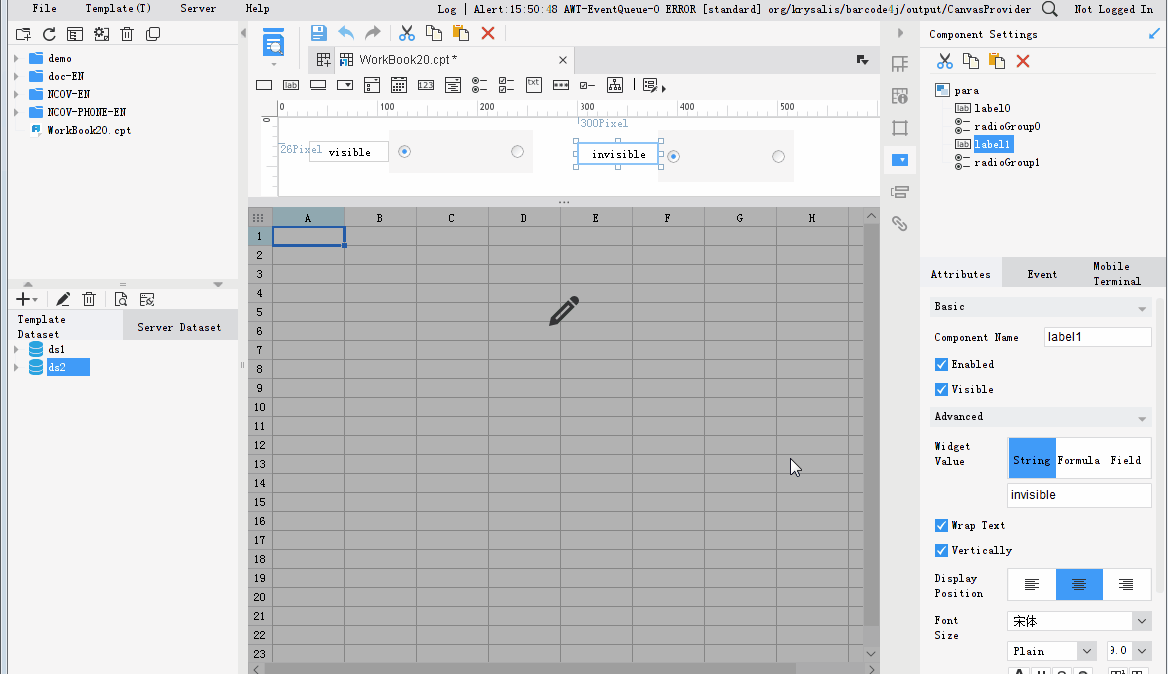Screen dimensions: 1168x674
Task: Open the Template menu
Action: point(117,9)
